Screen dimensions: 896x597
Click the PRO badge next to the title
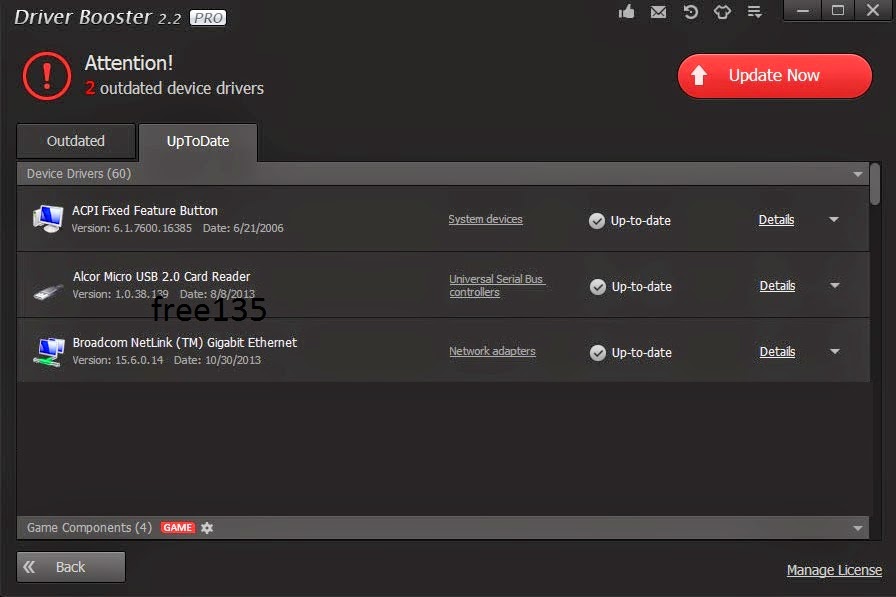208,18
